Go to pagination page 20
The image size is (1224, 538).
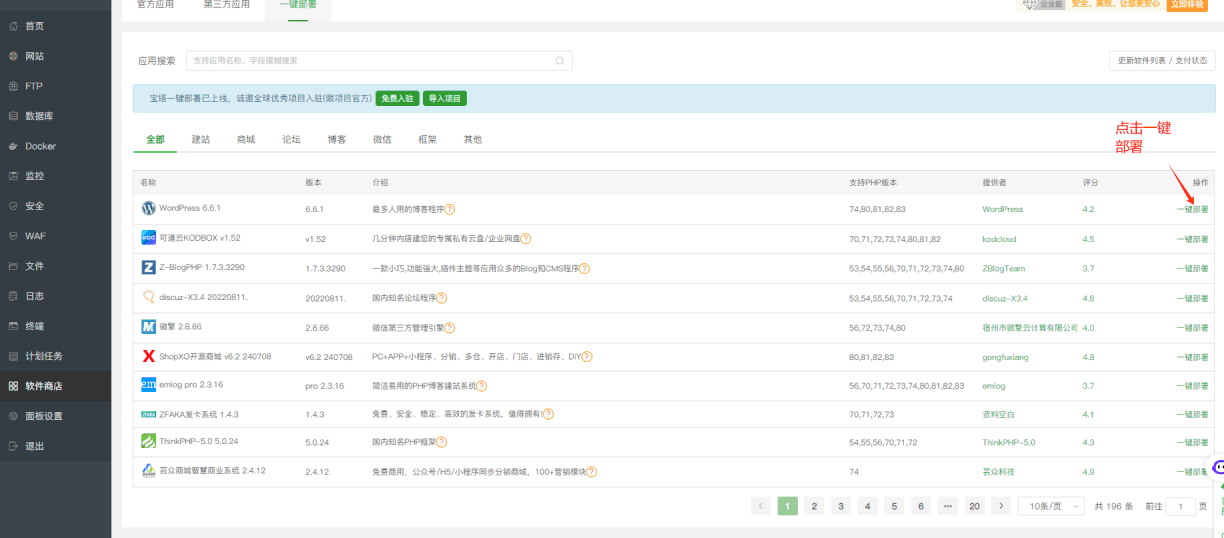[x=974, y=506]
